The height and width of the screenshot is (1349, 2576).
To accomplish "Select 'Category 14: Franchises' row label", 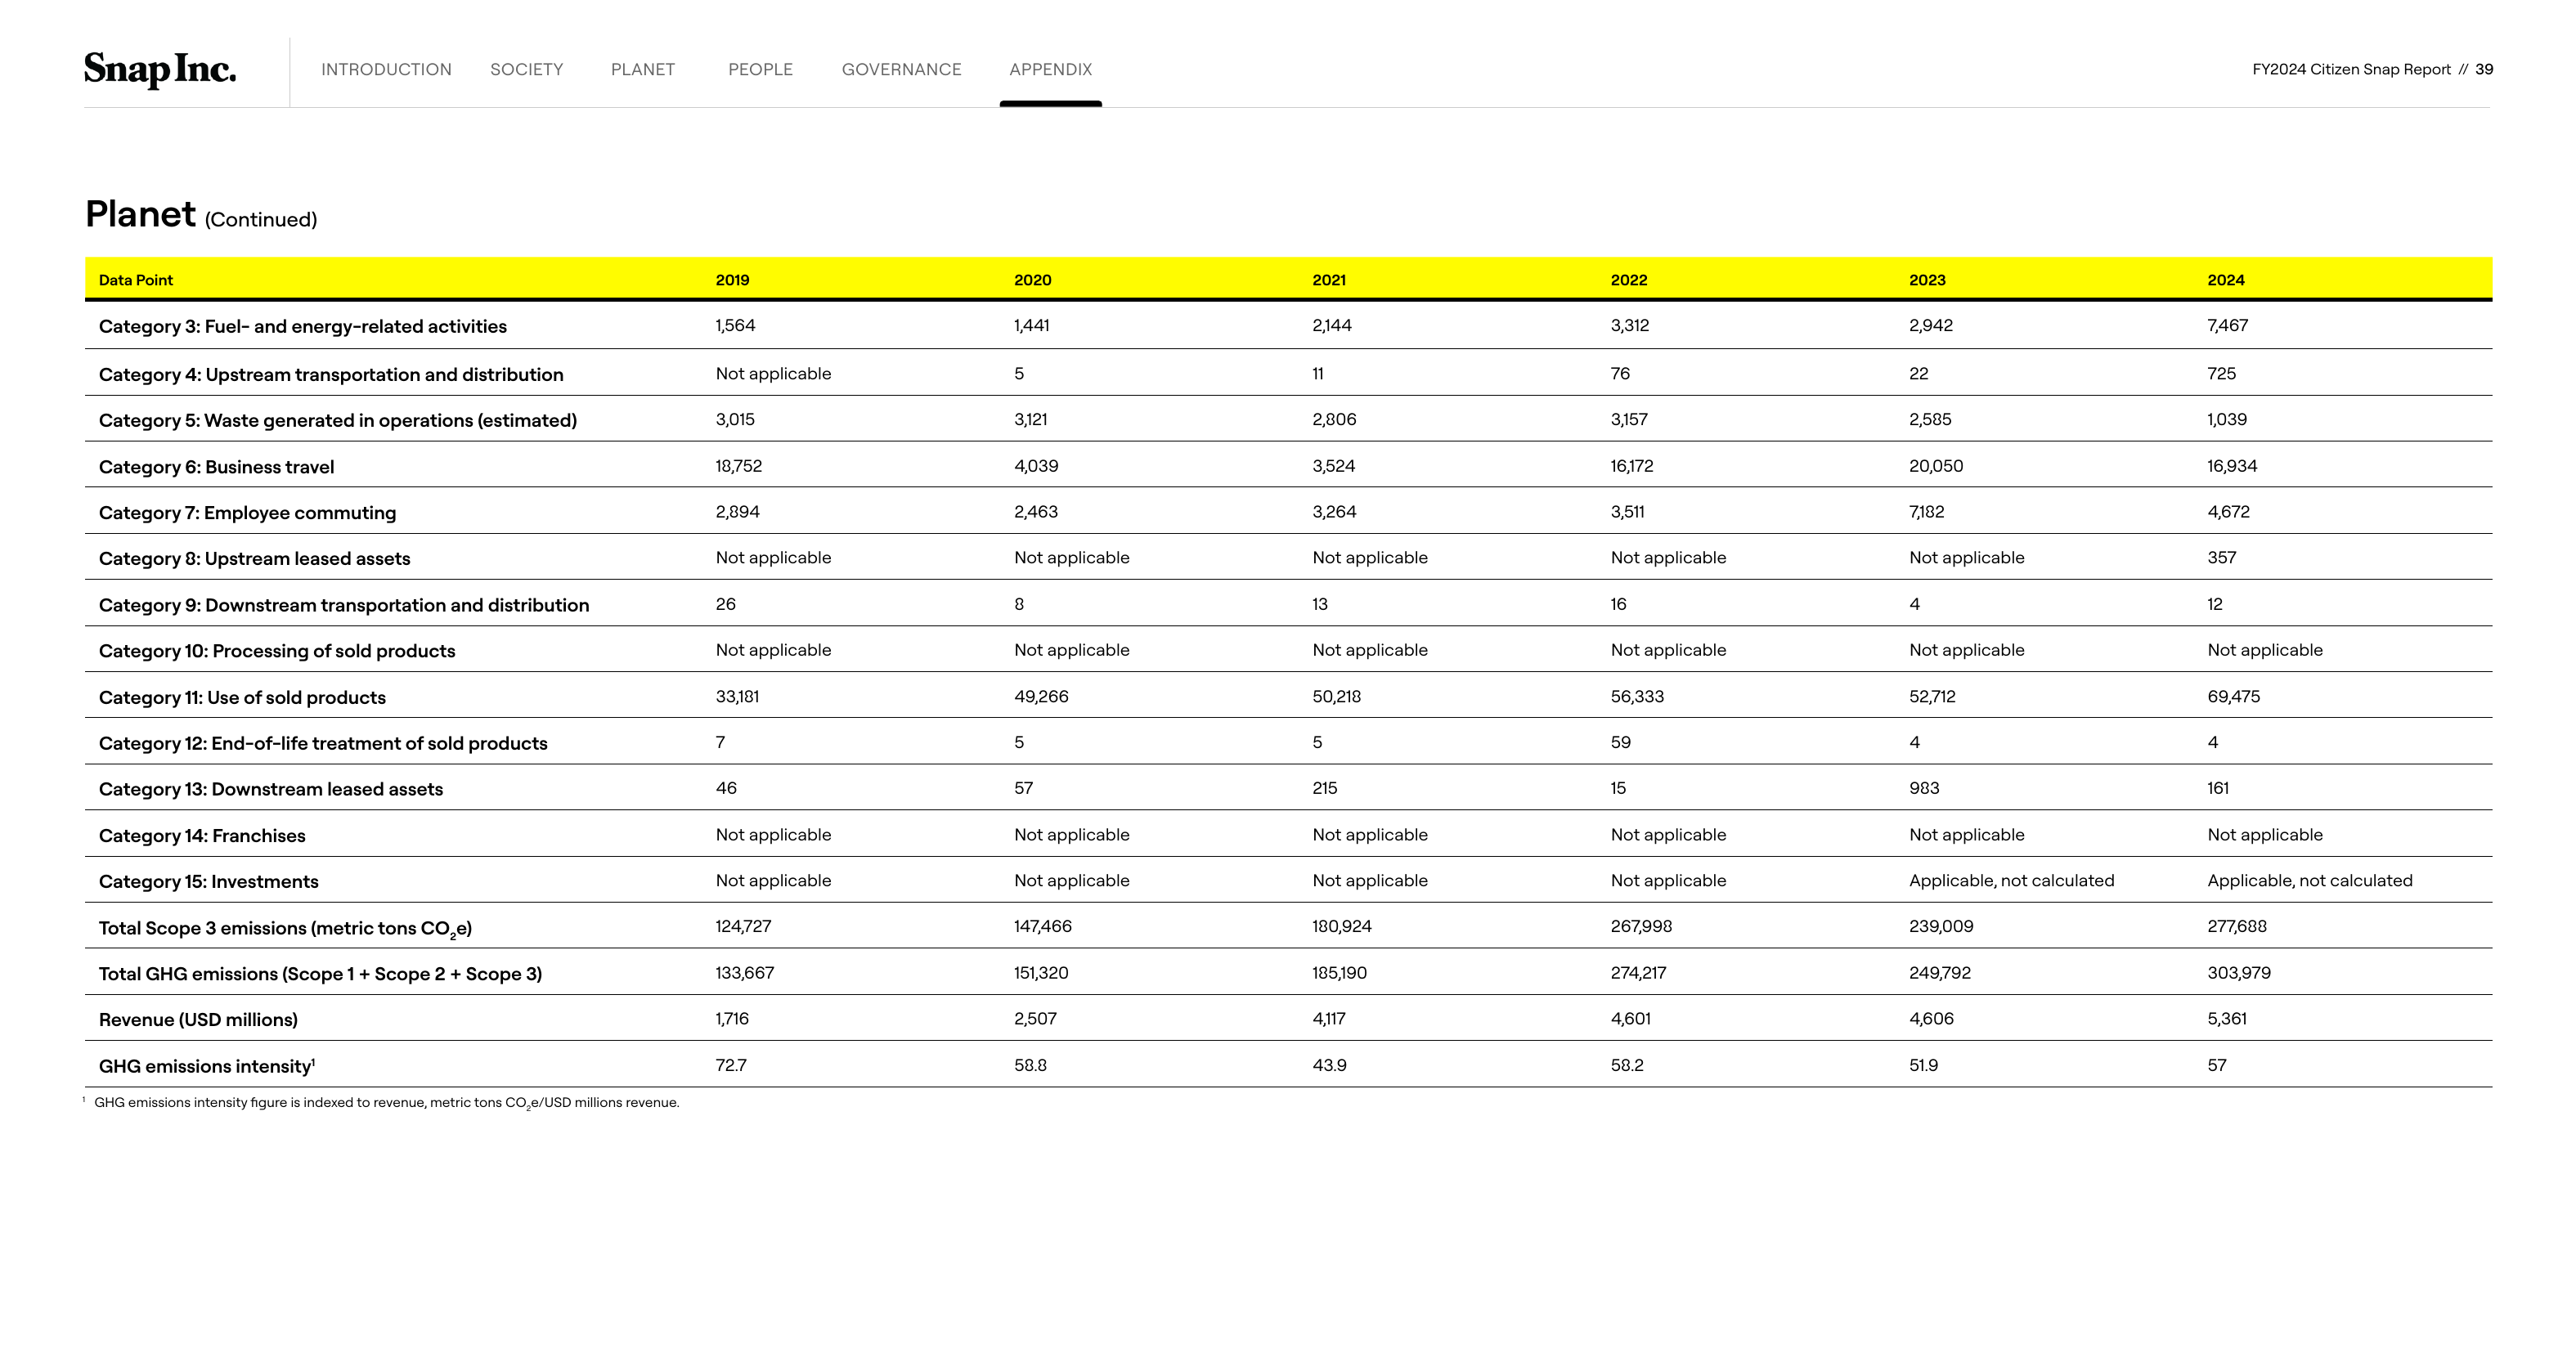I will [x=202, y=836].
